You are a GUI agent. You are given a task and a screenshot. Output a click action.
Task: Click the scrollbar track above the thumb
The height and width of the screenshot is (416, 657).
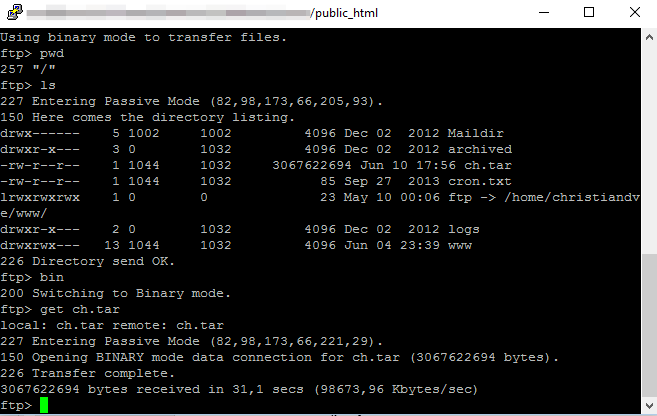click(x=649, y=150)
